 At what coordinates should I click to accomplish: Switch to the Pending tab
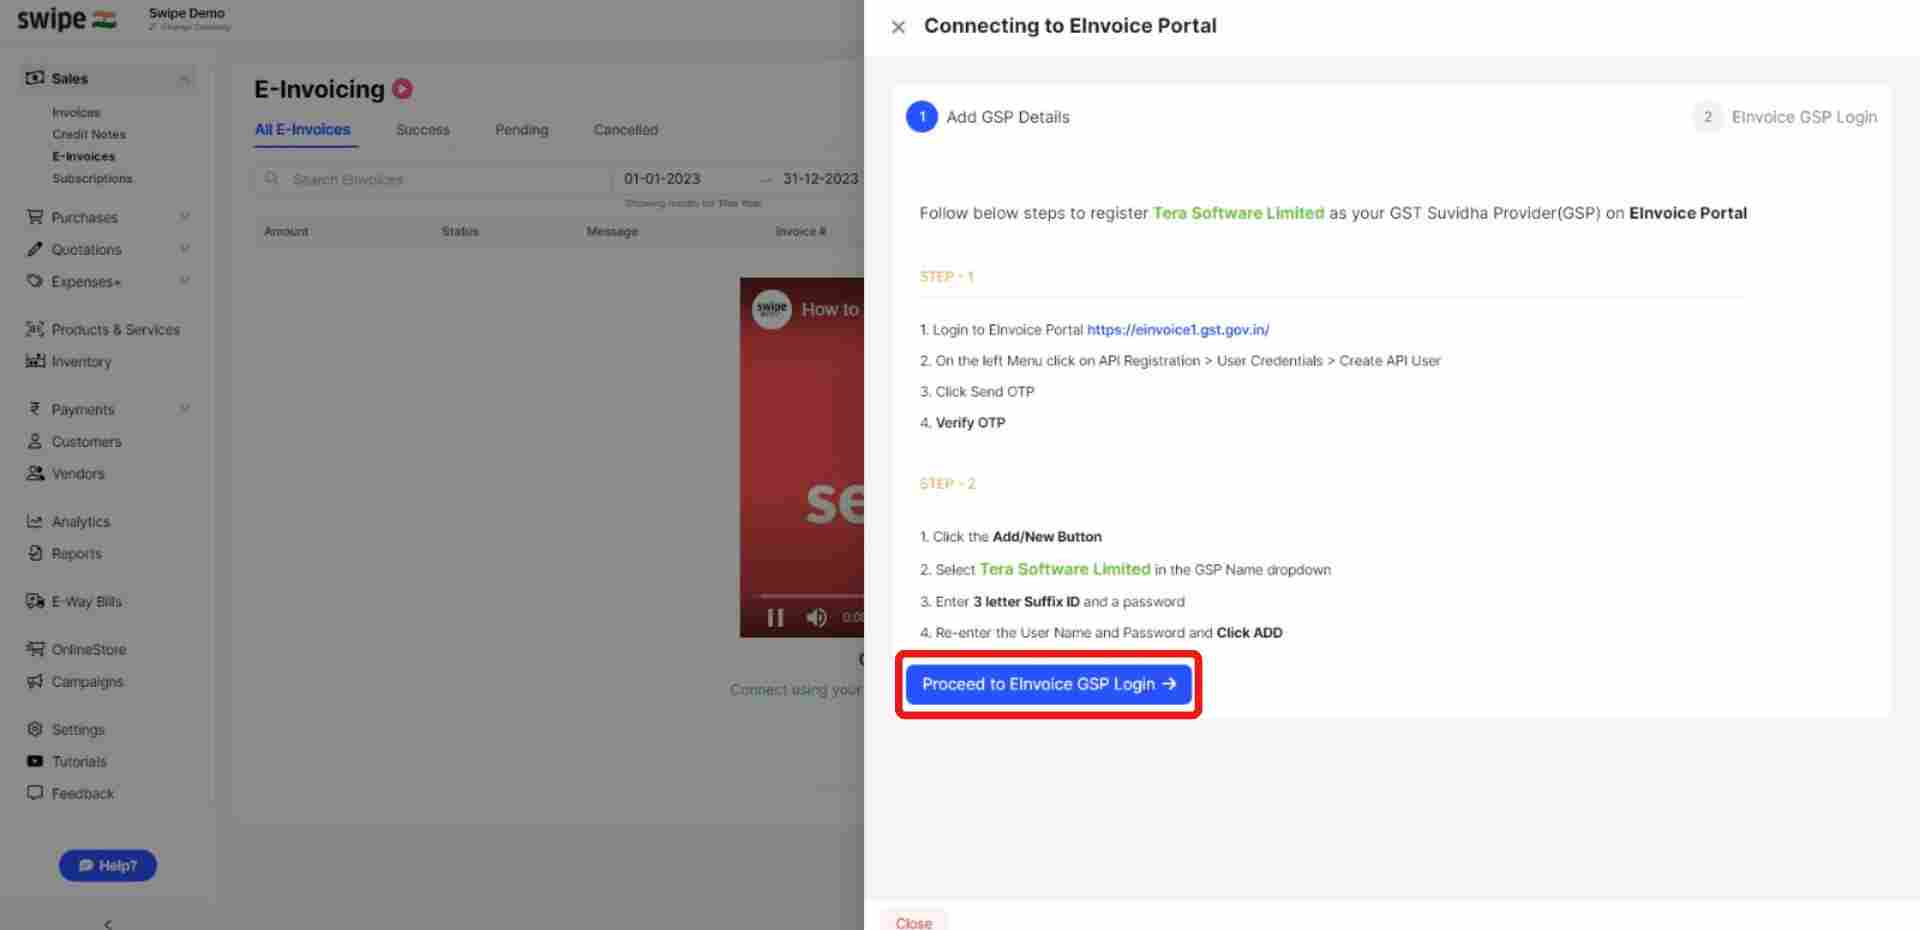pyautogui.click(x=521, y=130)
